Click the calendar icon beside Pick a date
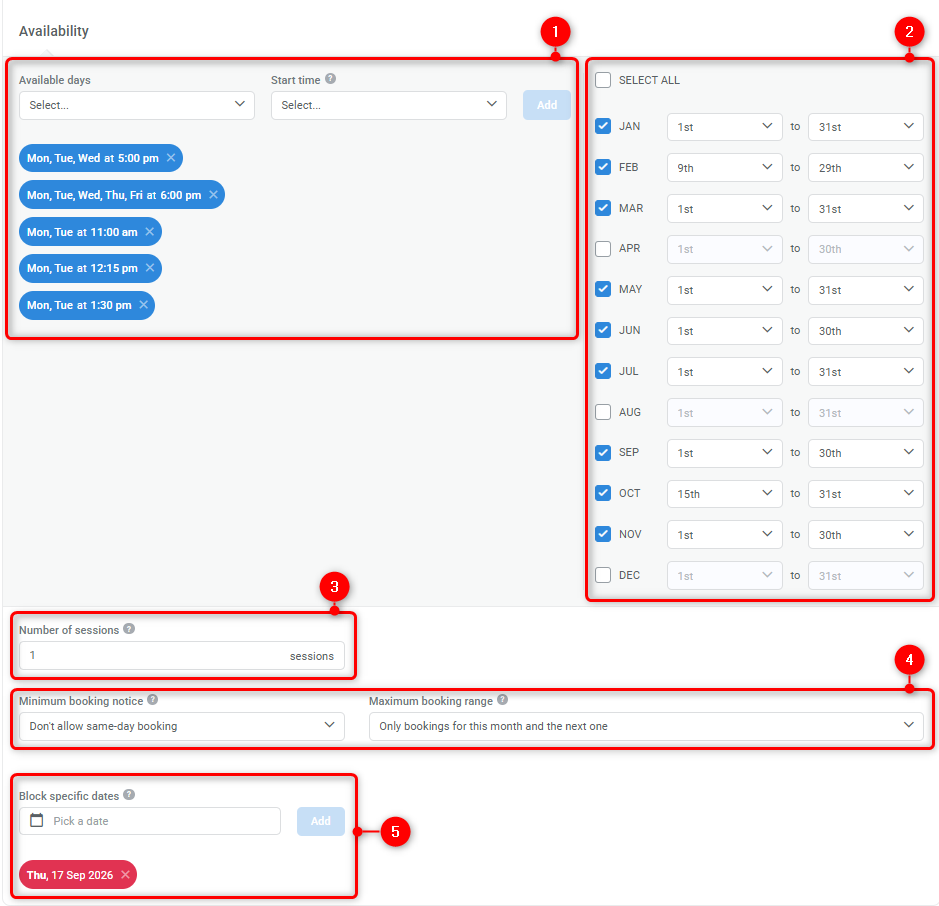 click(37, 820)
